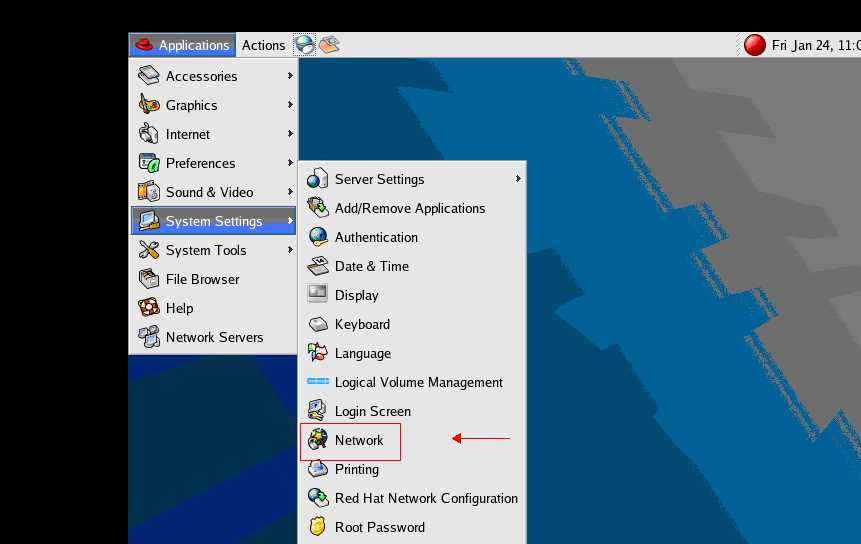Screen dimensions: 861x544
Task: Click the Display monitor icon
Action: click(x=317, y=295)
